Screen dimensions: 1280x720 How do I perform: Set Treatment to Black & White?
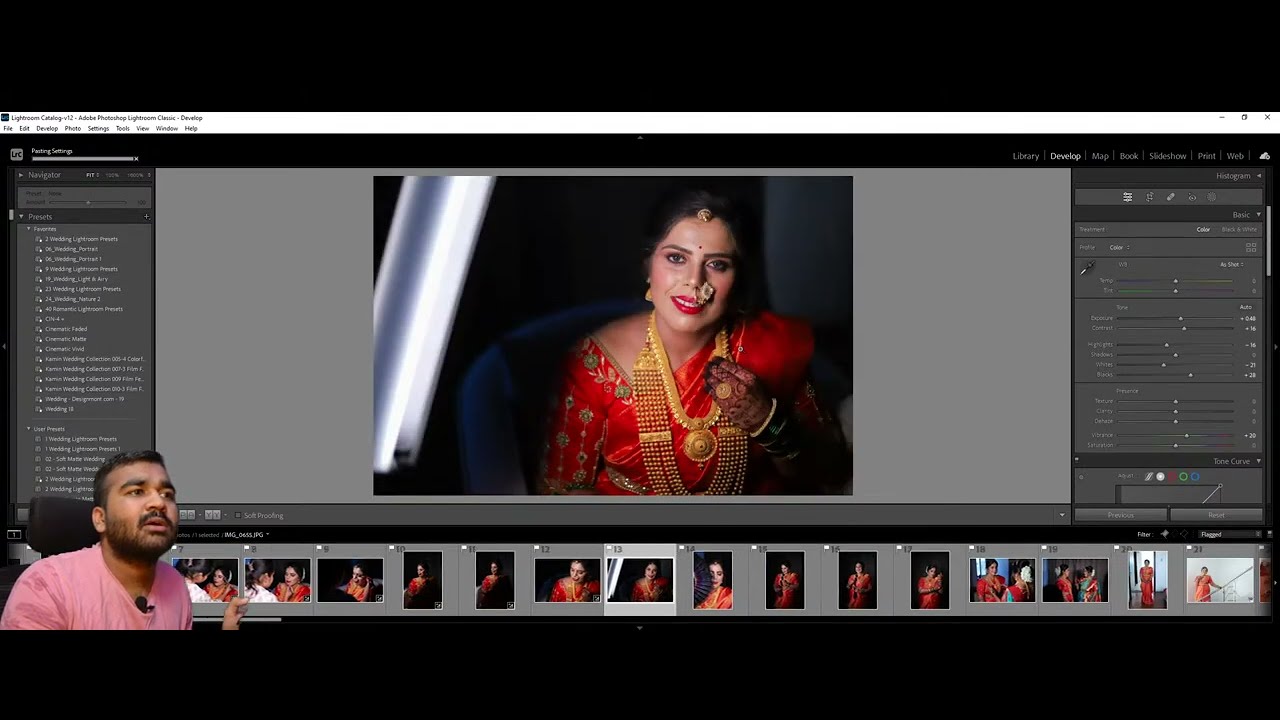(1239, 229)
